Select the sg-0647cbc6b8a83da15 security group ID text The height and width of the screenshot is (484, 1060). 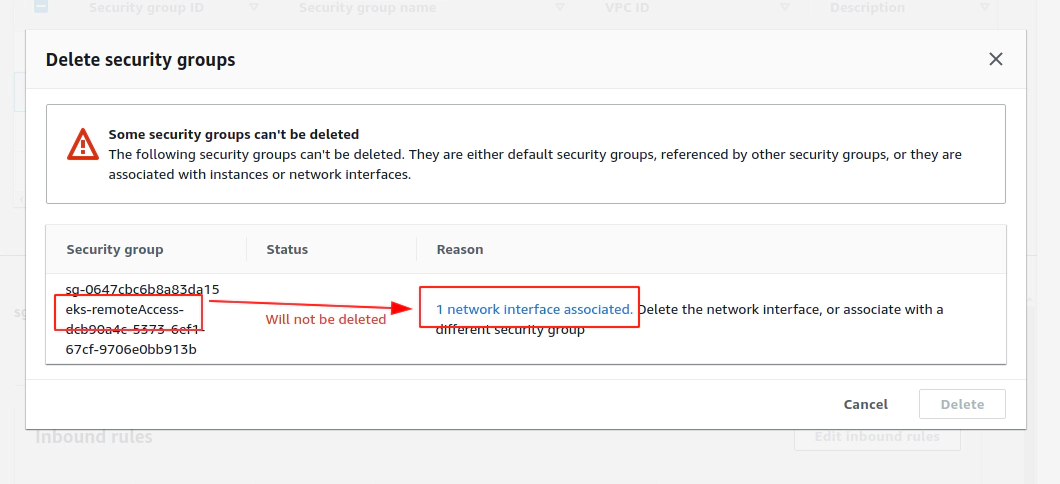(x=143, y=289)
